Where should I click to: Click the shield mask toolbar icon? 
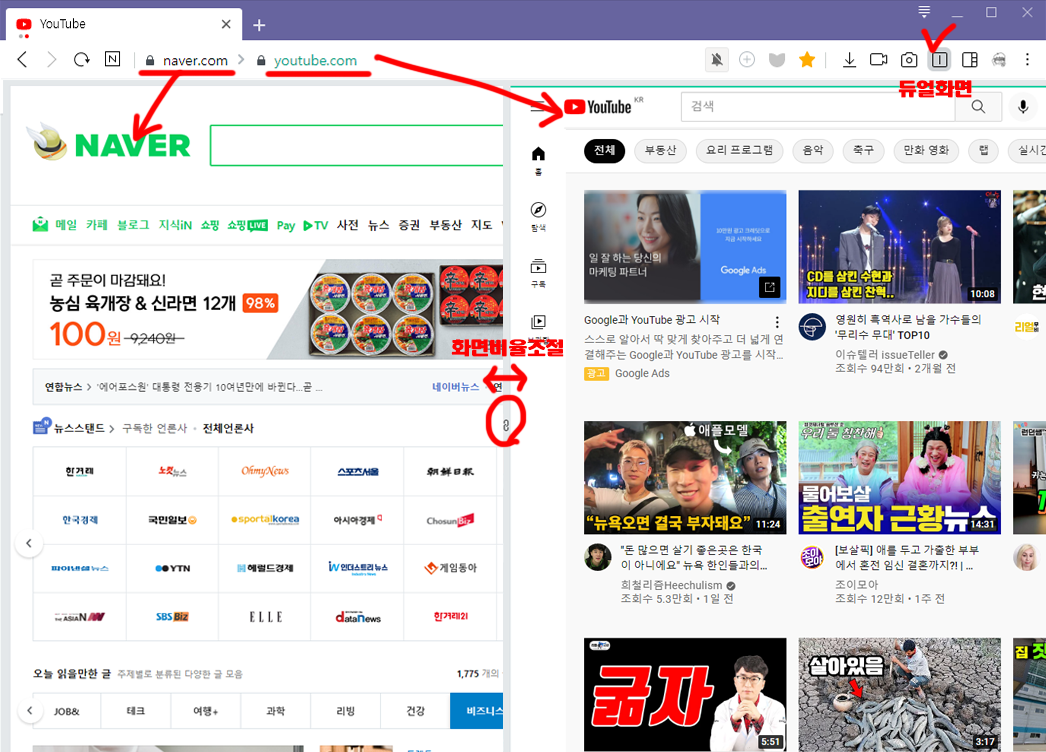[x=776, y=59]
